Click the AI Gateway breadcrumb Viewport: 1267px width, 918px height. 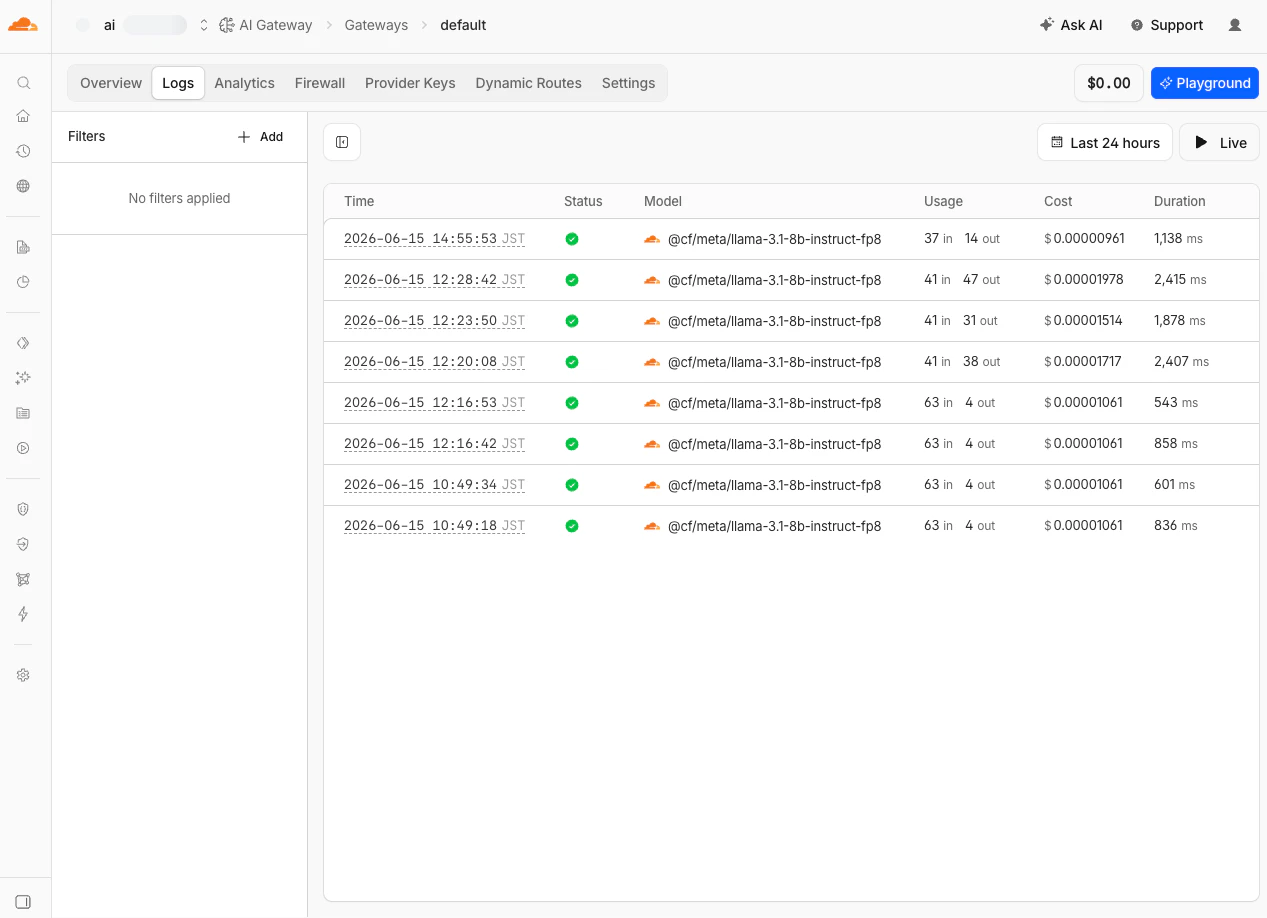(266, 25)
